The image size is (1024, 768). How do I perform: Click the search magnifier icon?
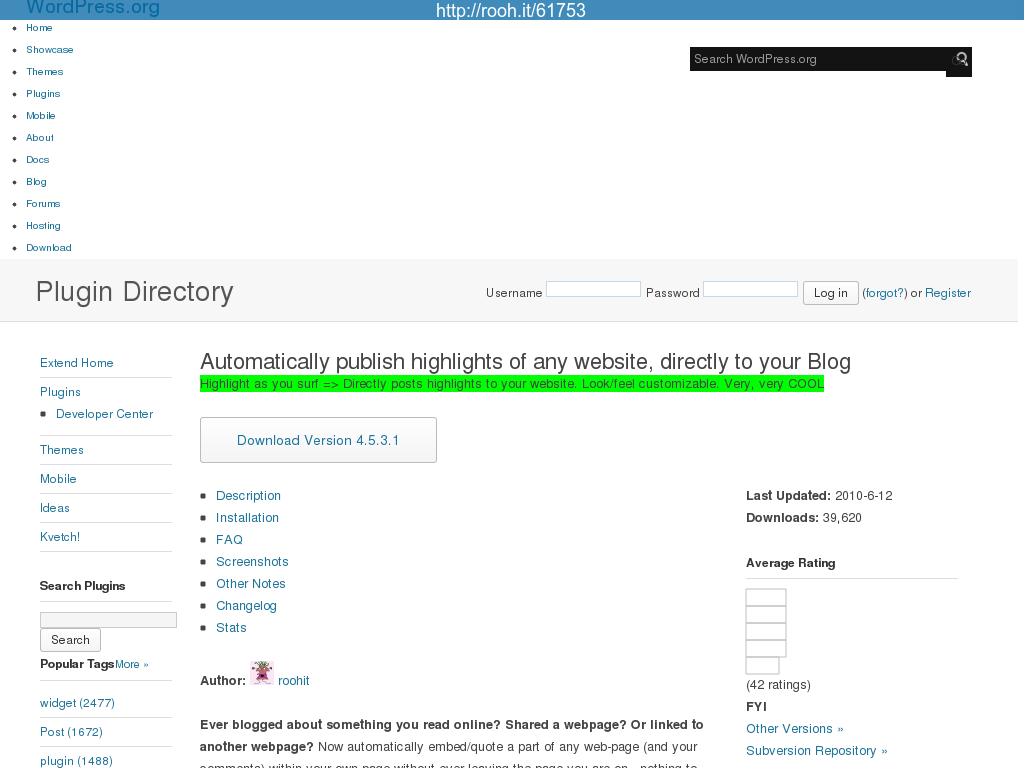click(x=960, y=60)
